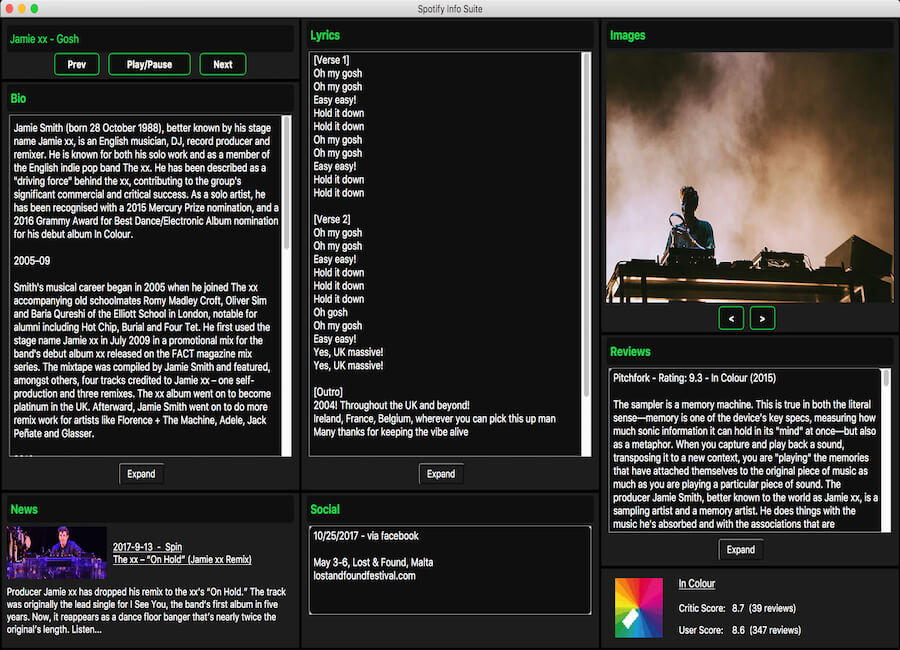Expand the Reviews panel
Image resolution: width=900 pixels, height=650 pixels.
point(740,550)
